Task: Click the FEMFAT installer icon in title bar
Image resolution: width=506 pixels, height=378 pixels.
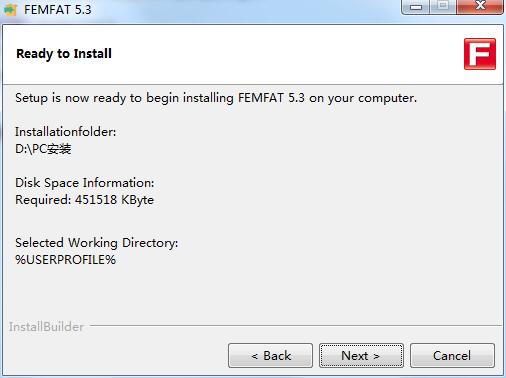Action: pos(10,9)
